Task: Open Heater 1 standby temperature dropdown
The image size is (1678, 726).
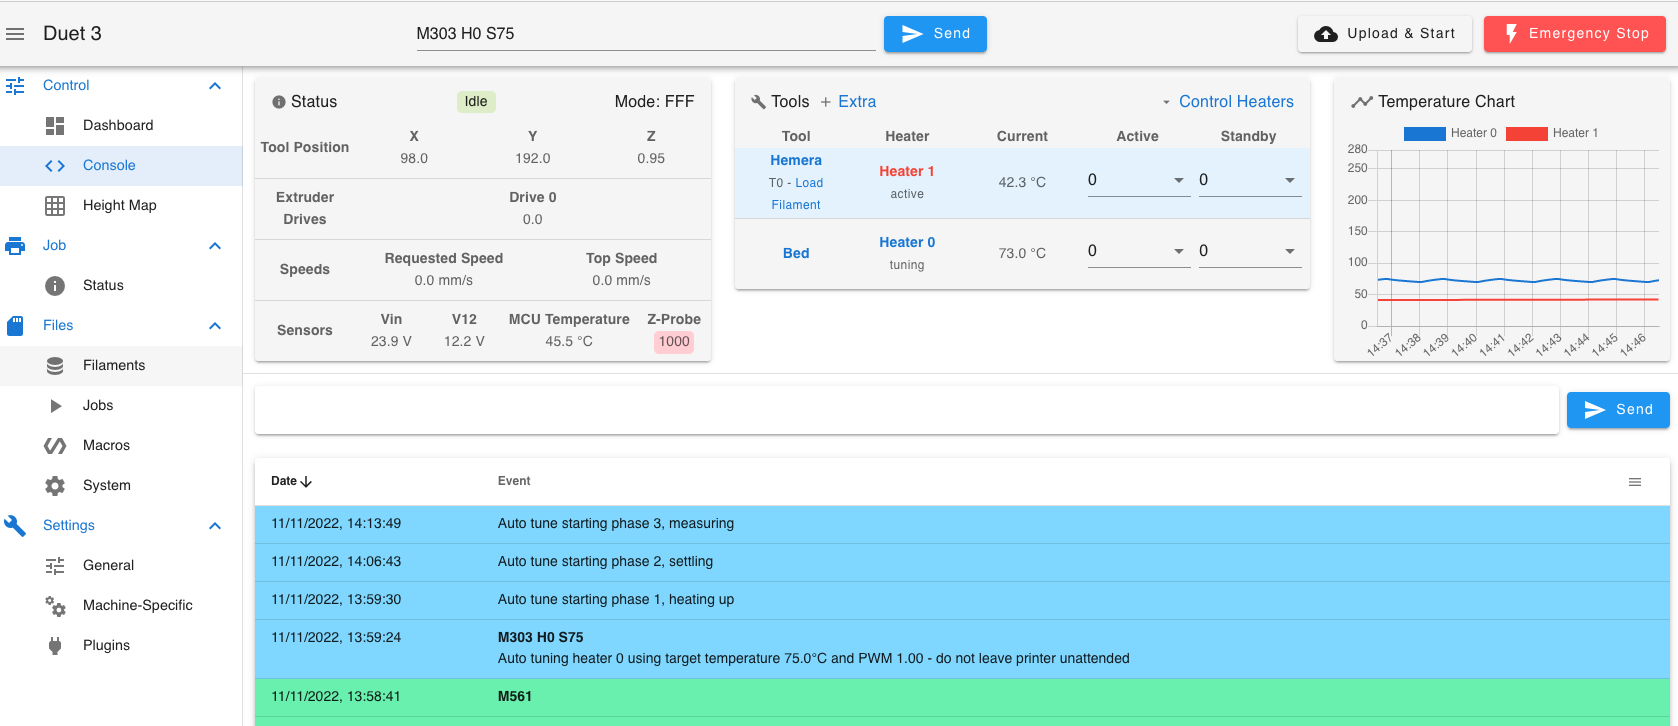Action: 1290,181
